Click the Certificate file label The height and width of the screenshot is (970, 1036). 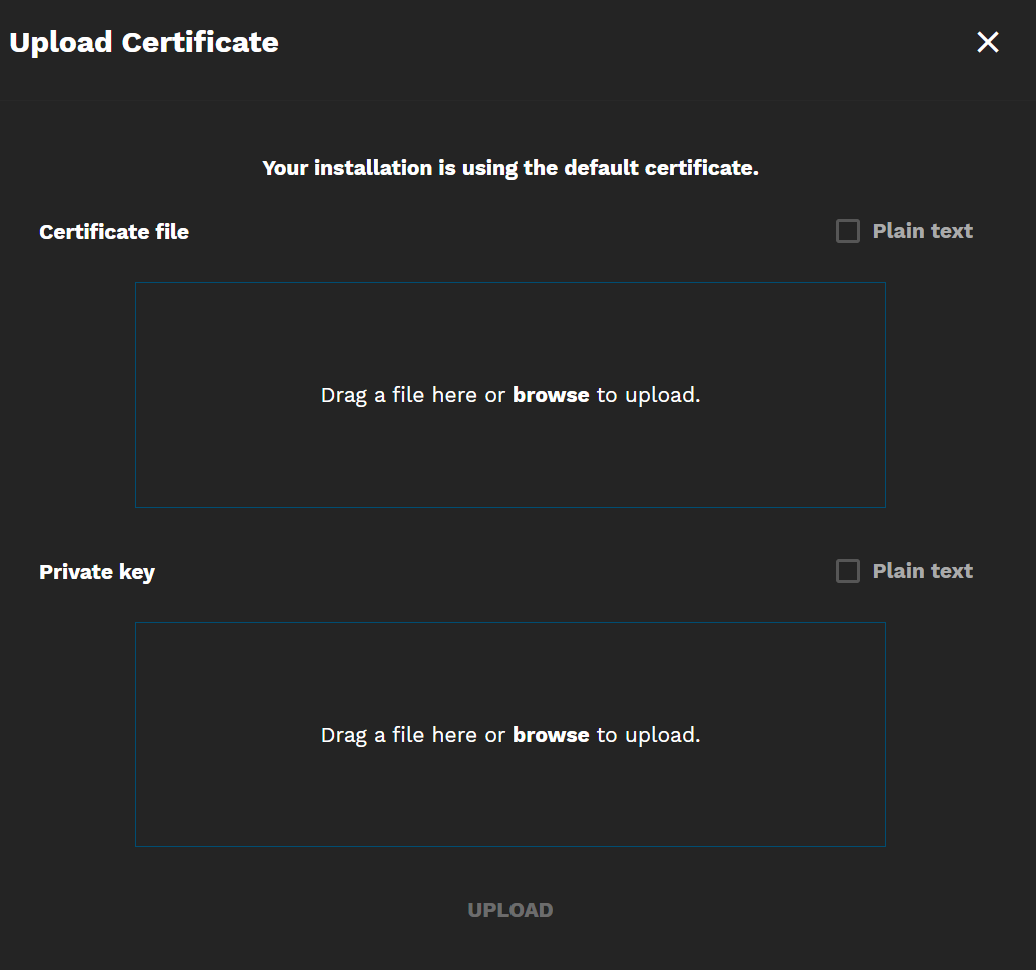coord(113,231)
